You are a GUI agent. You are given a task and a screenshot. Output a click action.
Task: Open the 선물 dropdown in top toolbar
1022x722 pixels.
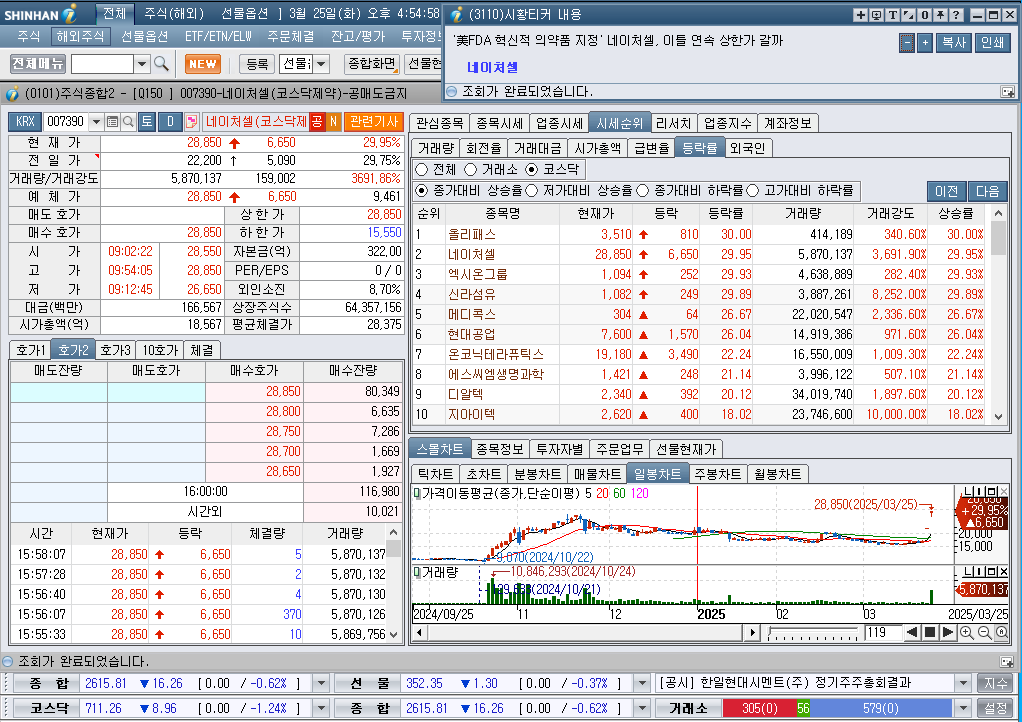[321, 64]
